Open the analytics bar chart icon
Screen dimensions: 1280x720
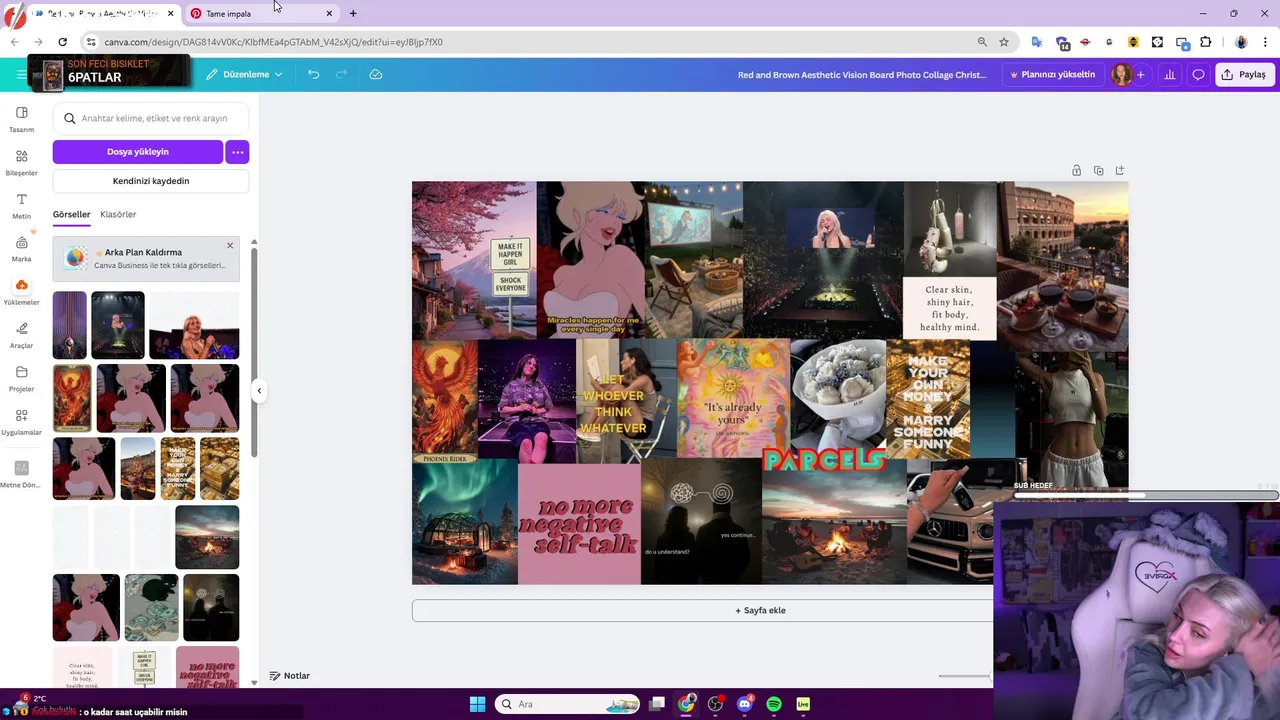[1169, 74]
